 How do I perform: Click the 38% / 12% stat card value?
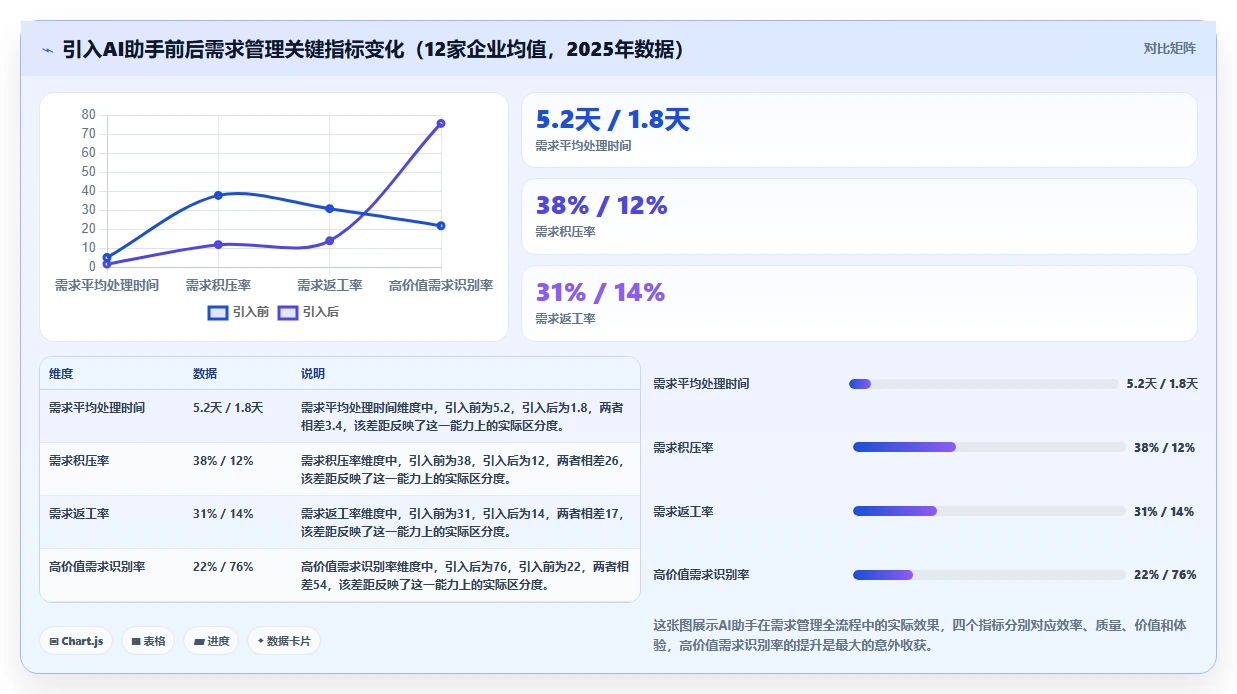tap(601, 206)
